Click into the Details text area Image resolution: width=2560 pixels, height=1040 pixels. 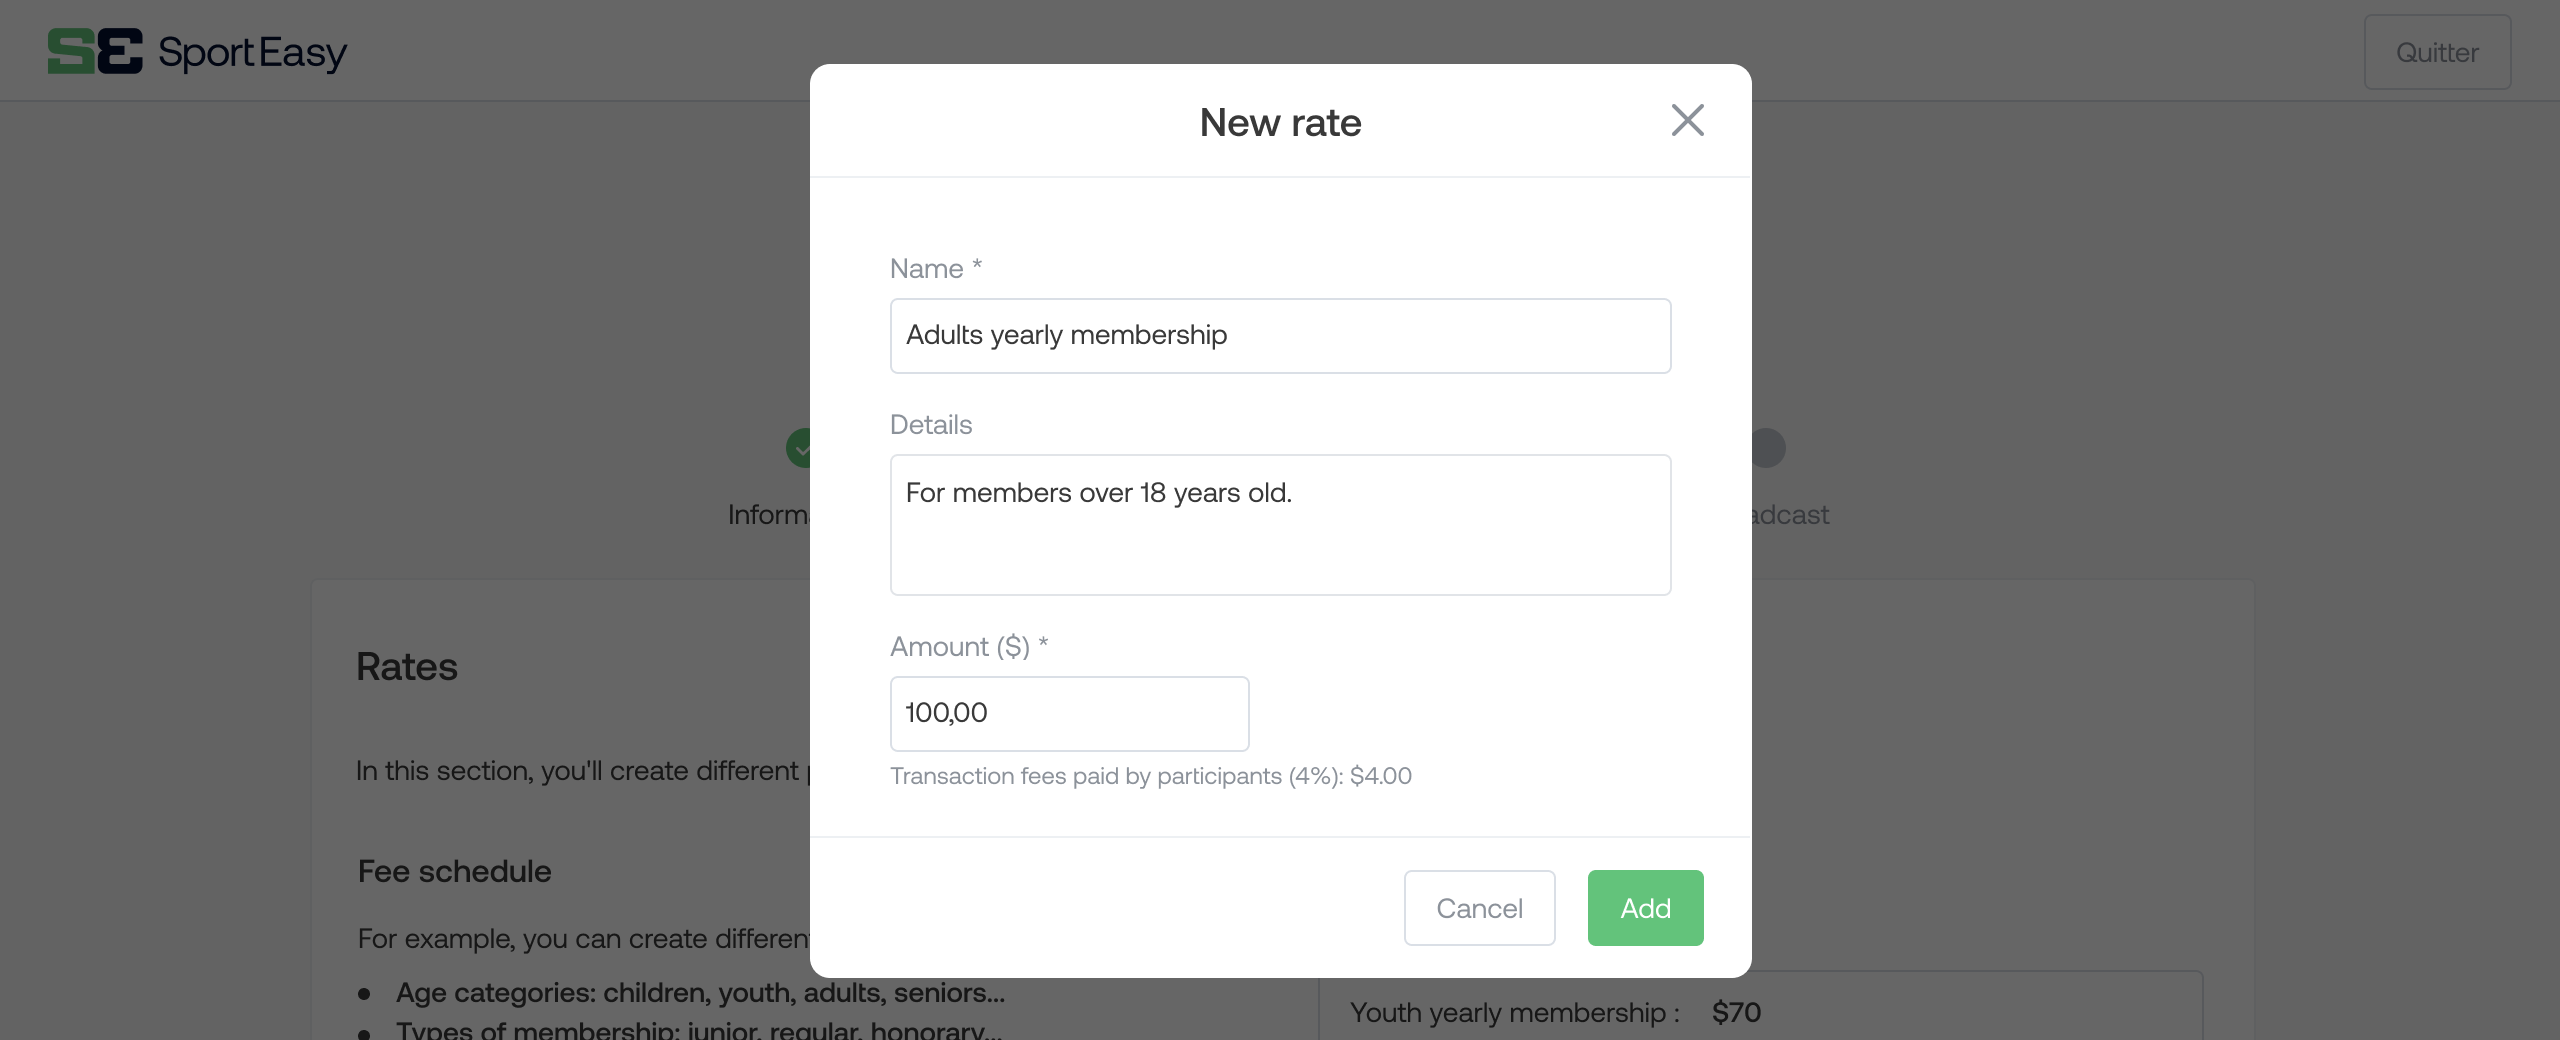click(1280, 525)
